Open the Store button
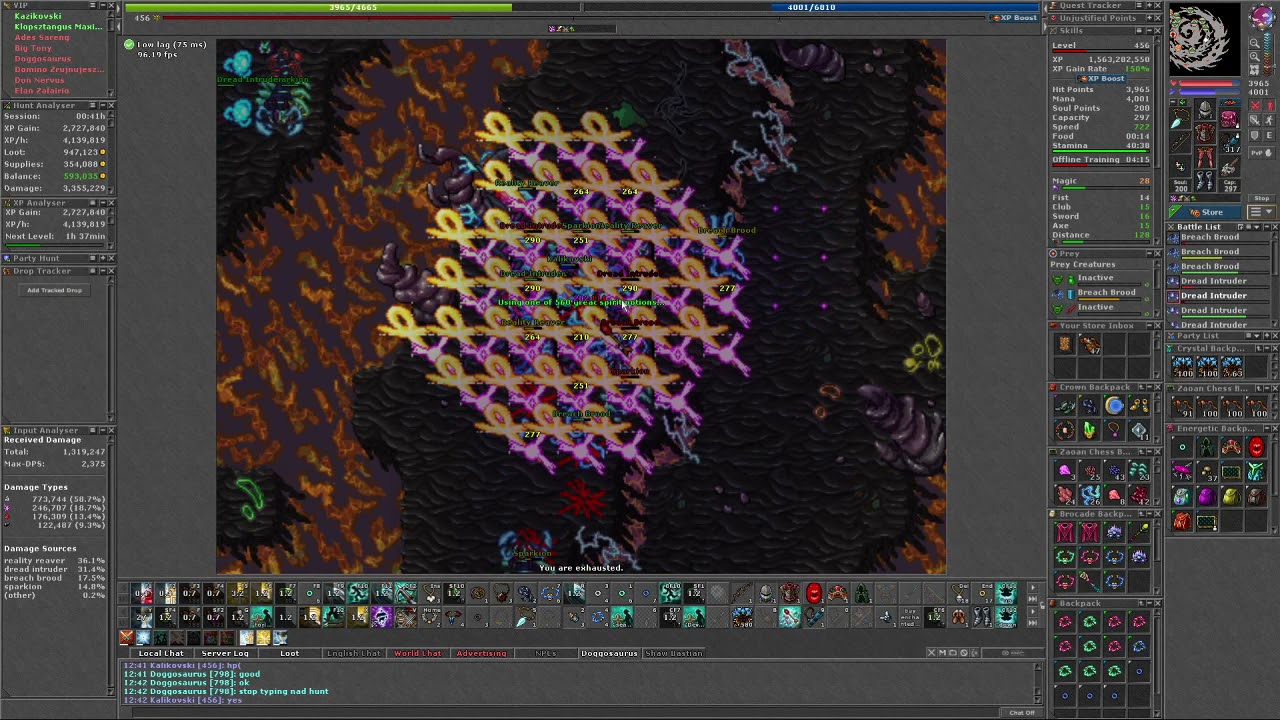 tap(1205, 212)
